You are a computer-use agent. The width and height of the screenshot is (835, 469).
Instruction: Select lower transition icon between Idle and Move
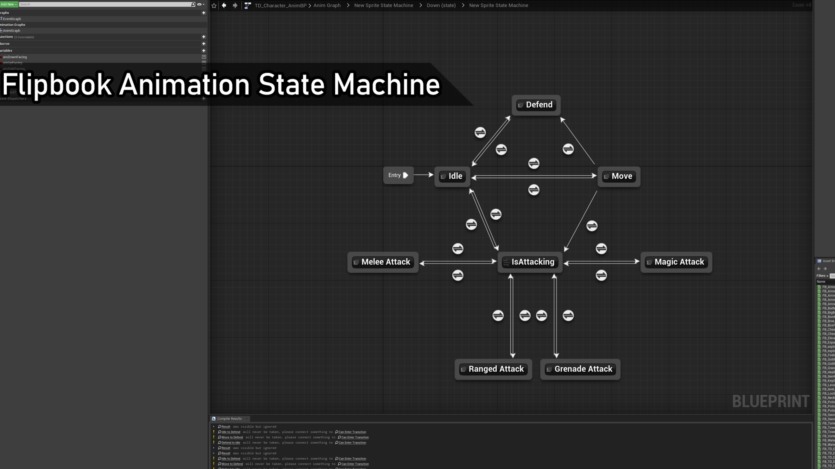click(x=534, y=190)
